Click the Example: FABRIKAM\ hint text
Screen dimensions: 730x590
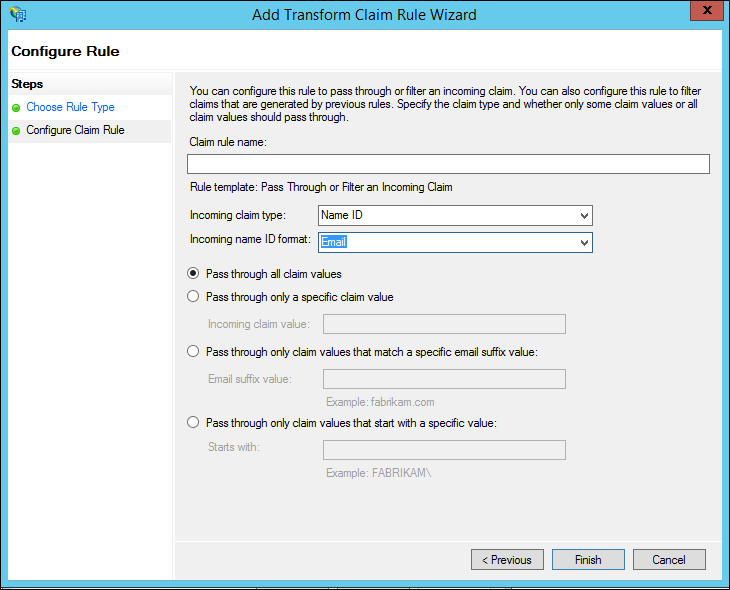379,473
